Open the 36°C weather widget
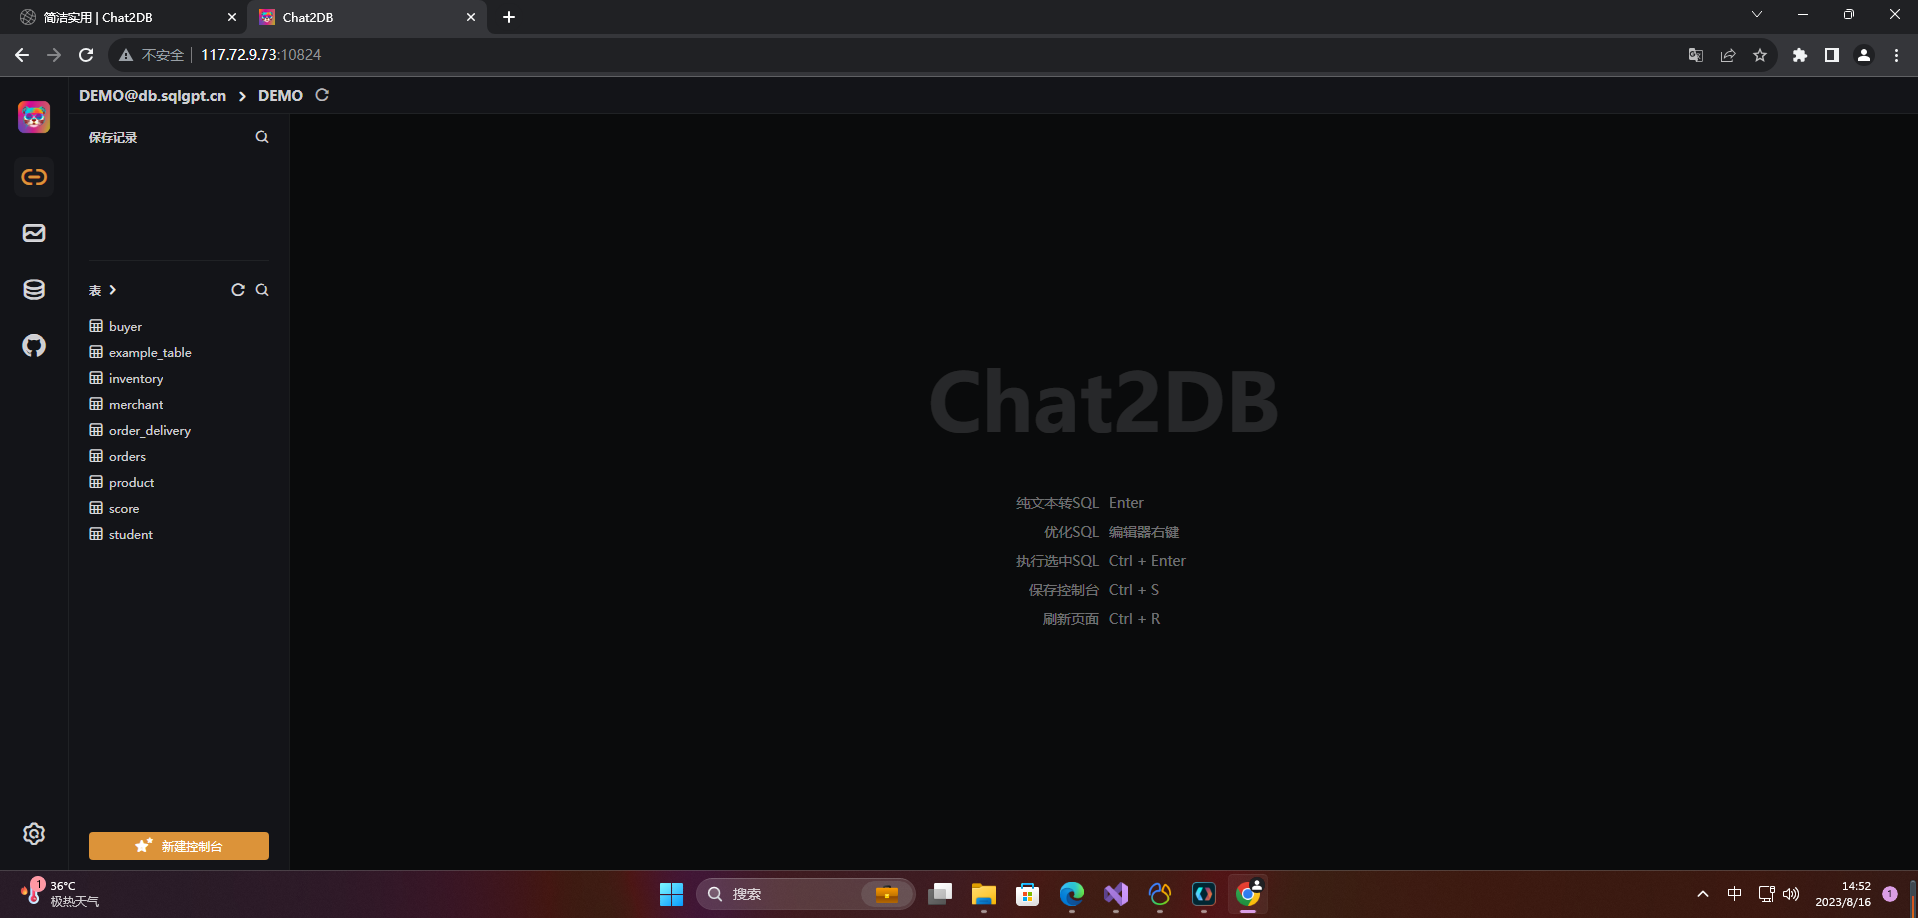The image size is (1918, 918). point(62,894)
